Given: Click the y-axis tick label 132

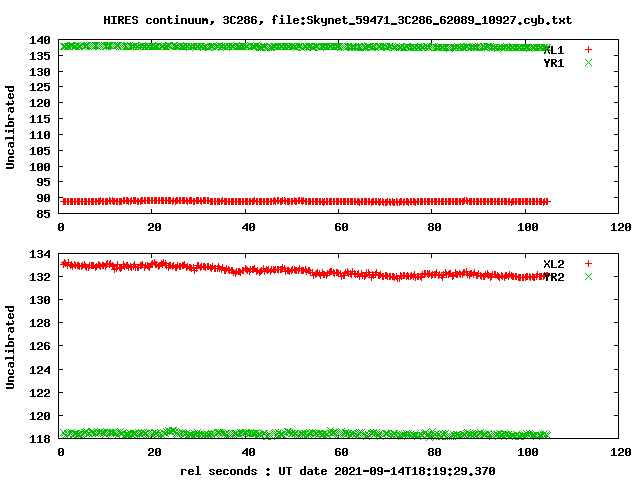Looking at the screenshot, I should pyautogui.click(x=40, y=277).
